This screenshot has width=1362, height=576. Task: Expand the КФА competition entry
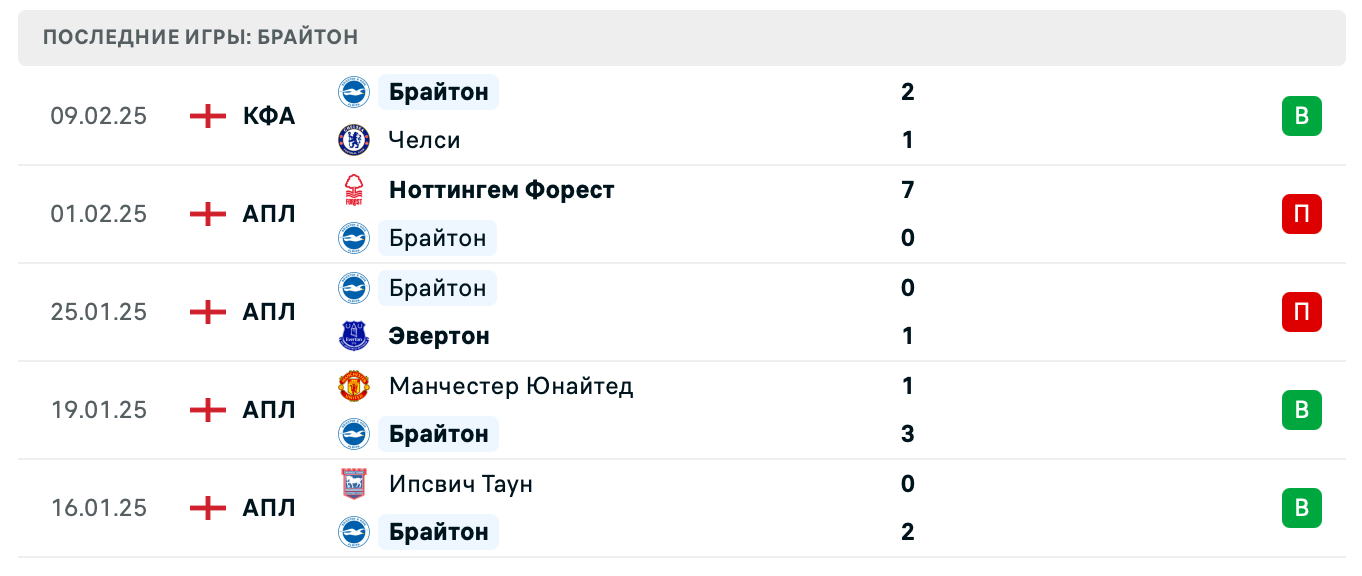pos(268,116)
